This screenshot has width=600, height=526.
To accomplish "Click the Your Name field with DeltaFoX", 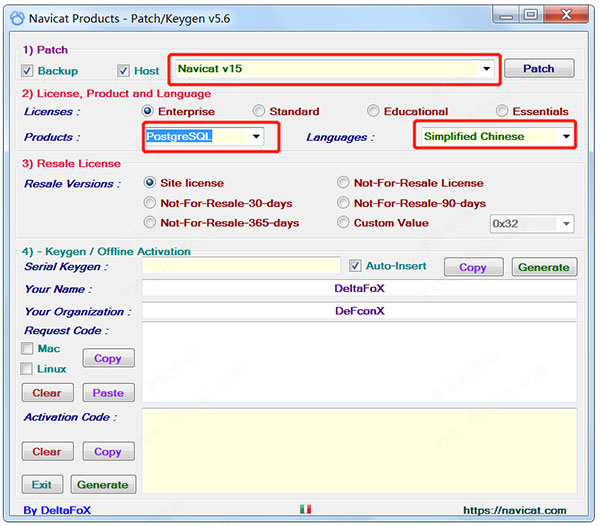I will (x=359, y=288).
